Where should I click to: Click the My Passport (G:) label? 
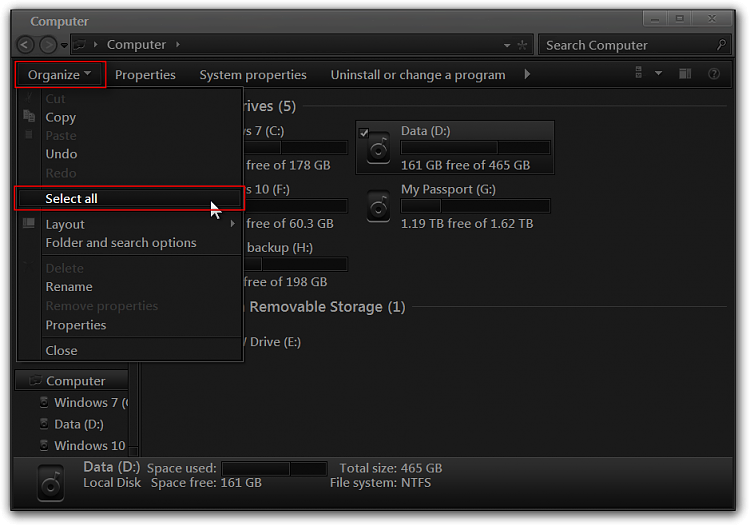tap(448, 189)
